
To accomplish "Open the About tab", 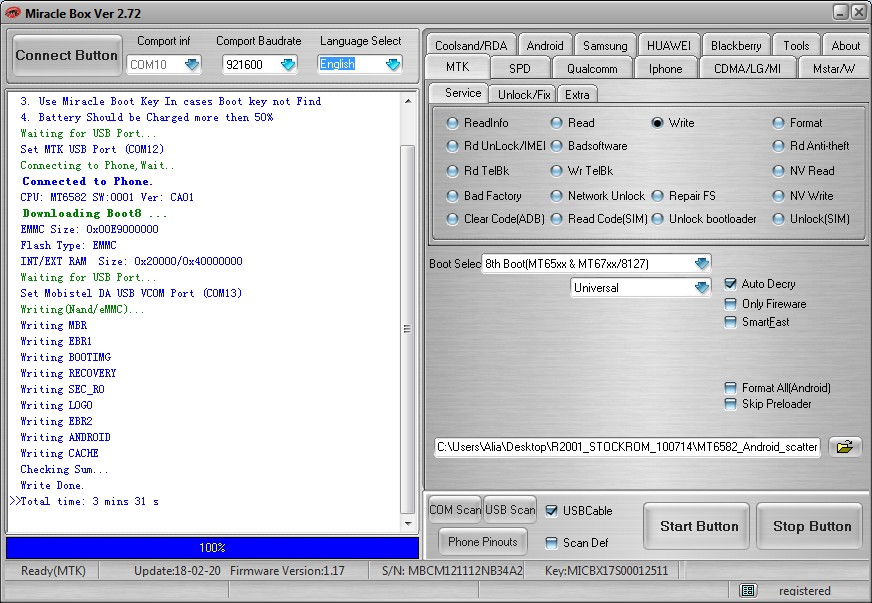I will pyautogui.click(x=845, y=45).
